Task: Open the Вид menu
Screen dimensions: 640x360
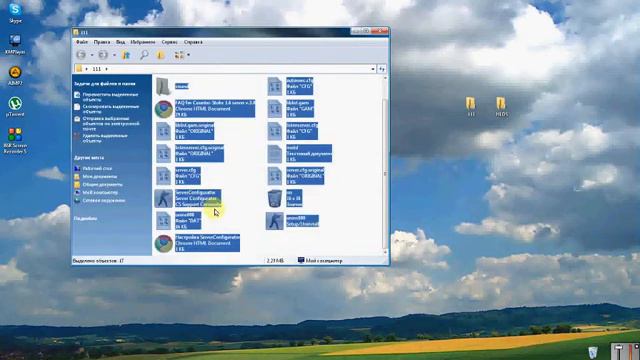Action: point(120,42)
